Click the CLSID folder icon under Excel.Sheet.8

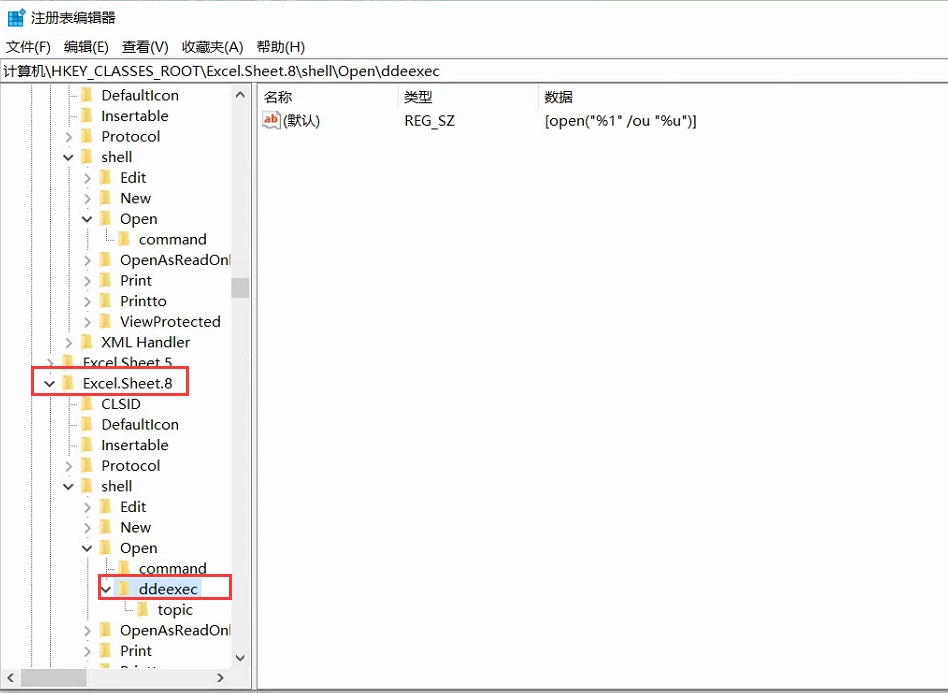pos(87,404)
